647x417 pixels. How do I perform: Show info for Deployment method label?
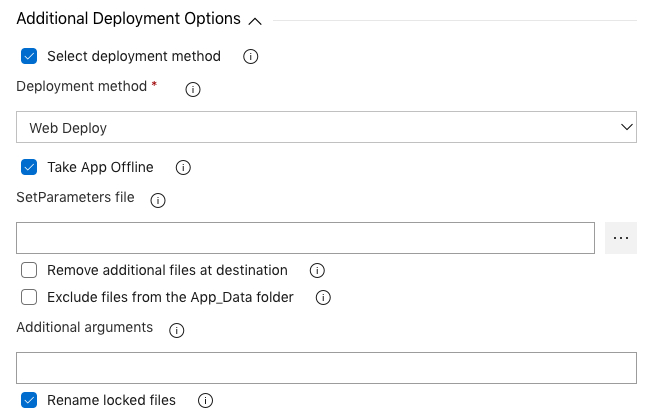[x=193, y=90]
